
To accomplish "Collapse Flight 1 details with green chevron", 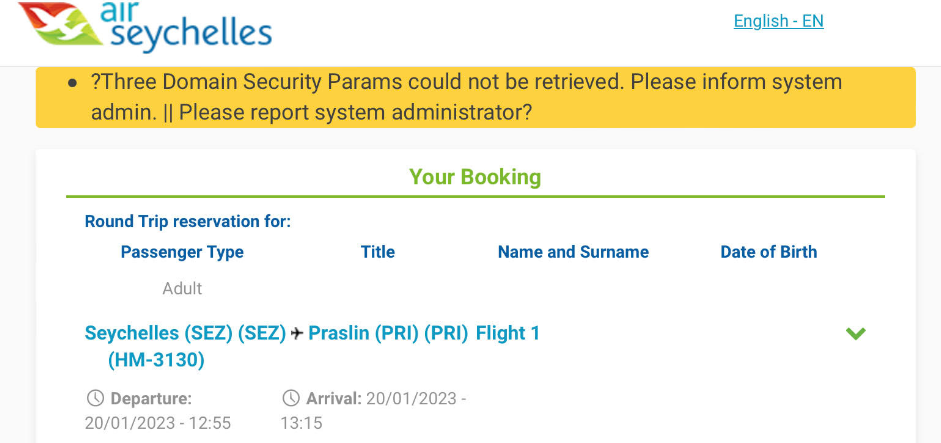I will point(855,334).
